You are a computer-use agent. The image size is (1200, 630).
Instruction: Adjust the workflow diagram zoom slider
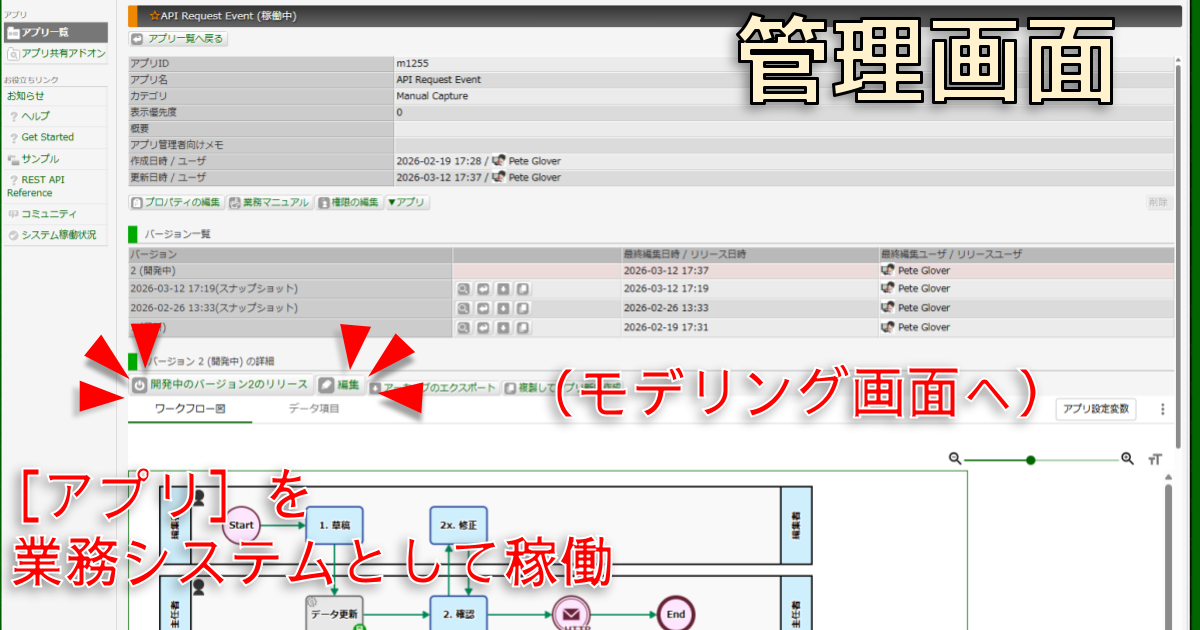tap(1031, 459)
